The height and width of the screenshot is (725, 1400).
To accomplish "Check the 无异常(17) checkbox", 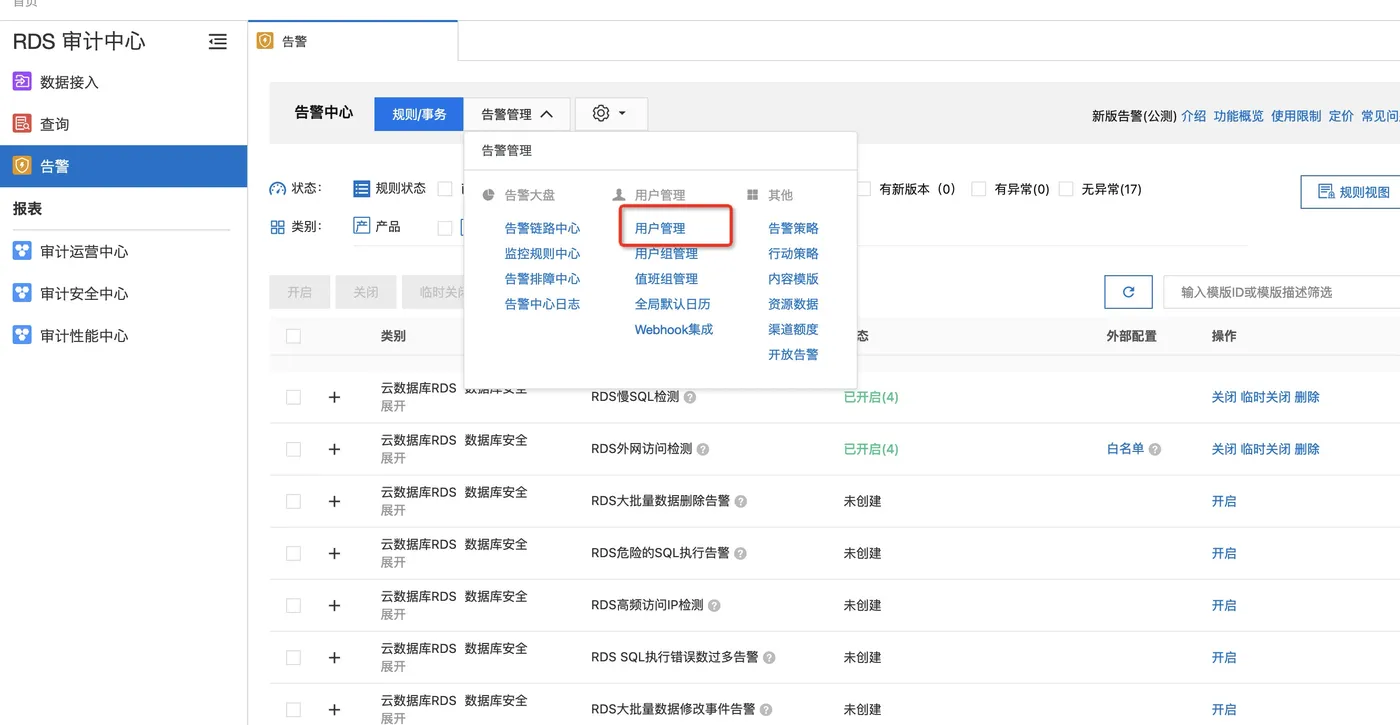I will (x=1066, y=189).
